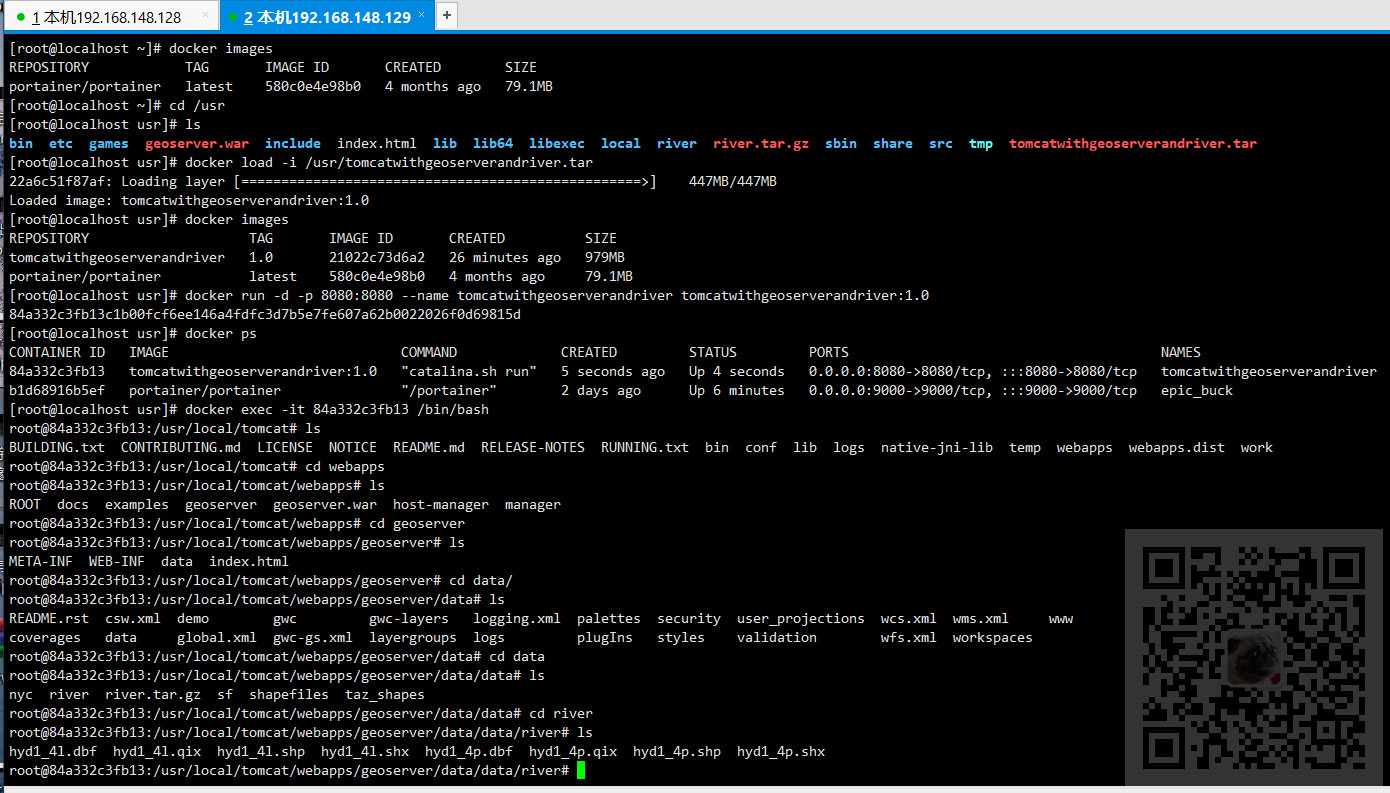Click the command "/portainer"
The height and width of the screenshot is (793, 1390).
[x=449, y=390]
